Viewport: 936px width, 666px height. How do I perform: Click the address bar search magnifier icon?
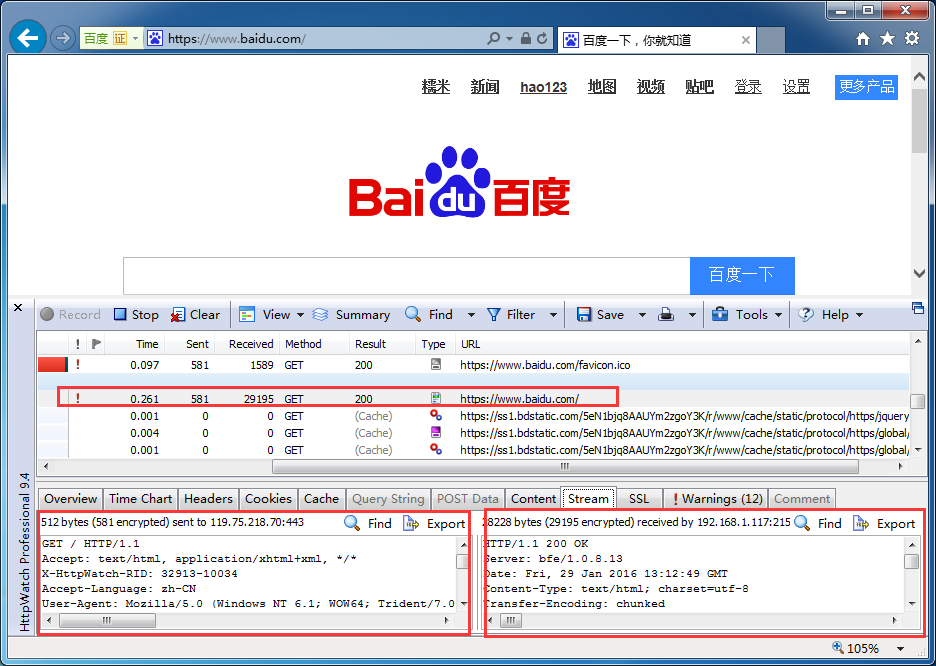pos(494,39)
